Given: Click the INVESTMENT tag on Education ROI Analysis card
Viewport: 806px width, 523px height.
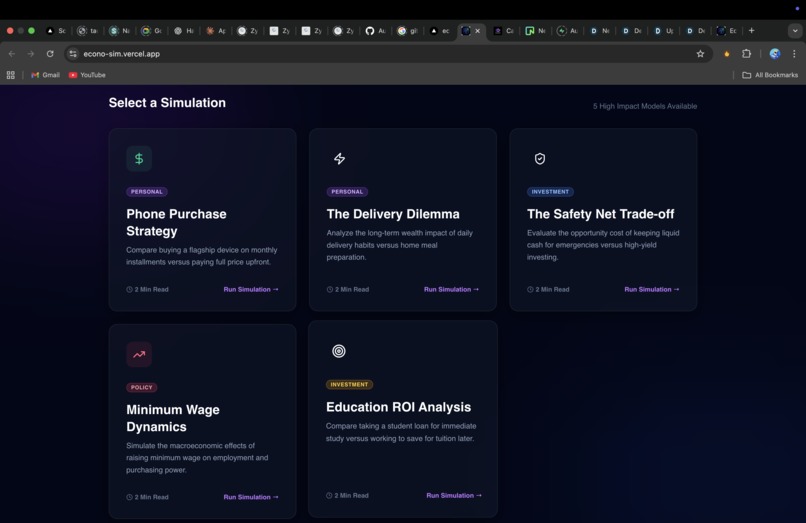Looking at the screenshot, I should pos(349,385).
